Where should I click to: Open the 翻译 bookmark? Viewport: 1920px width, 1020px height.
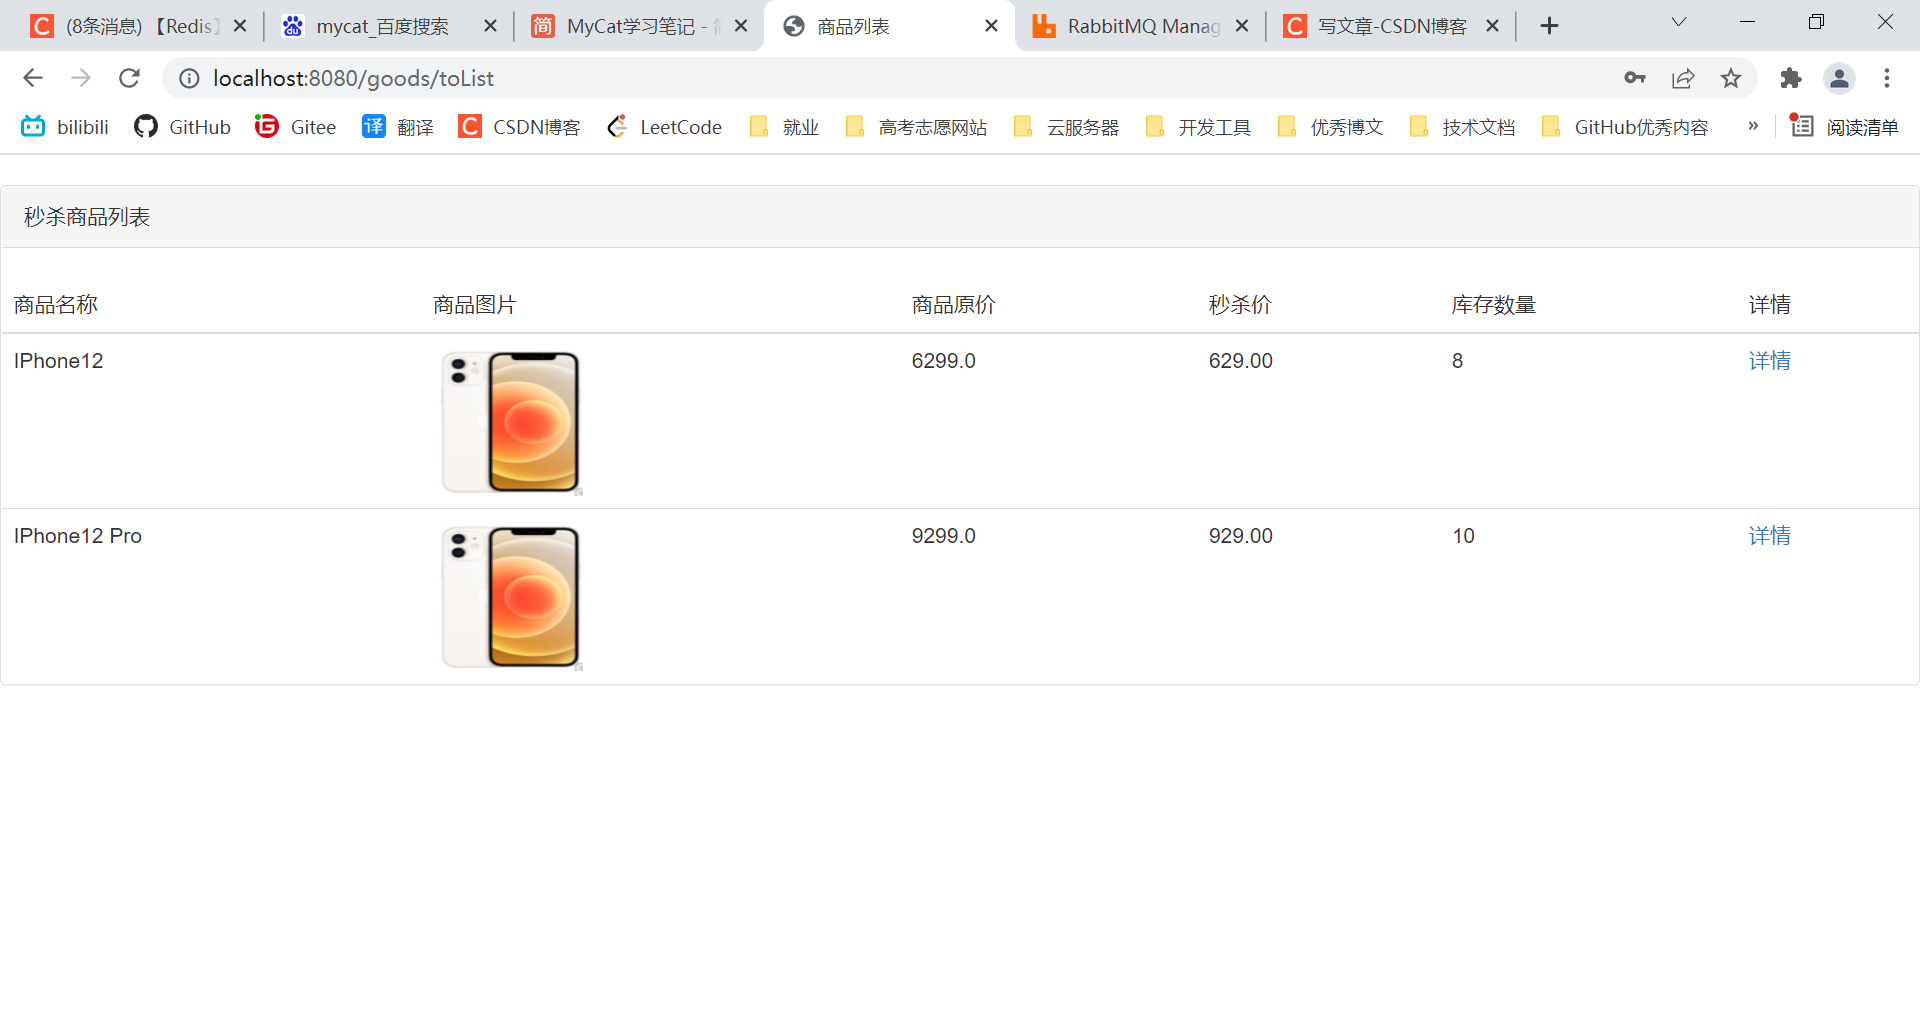click(398, 127)
